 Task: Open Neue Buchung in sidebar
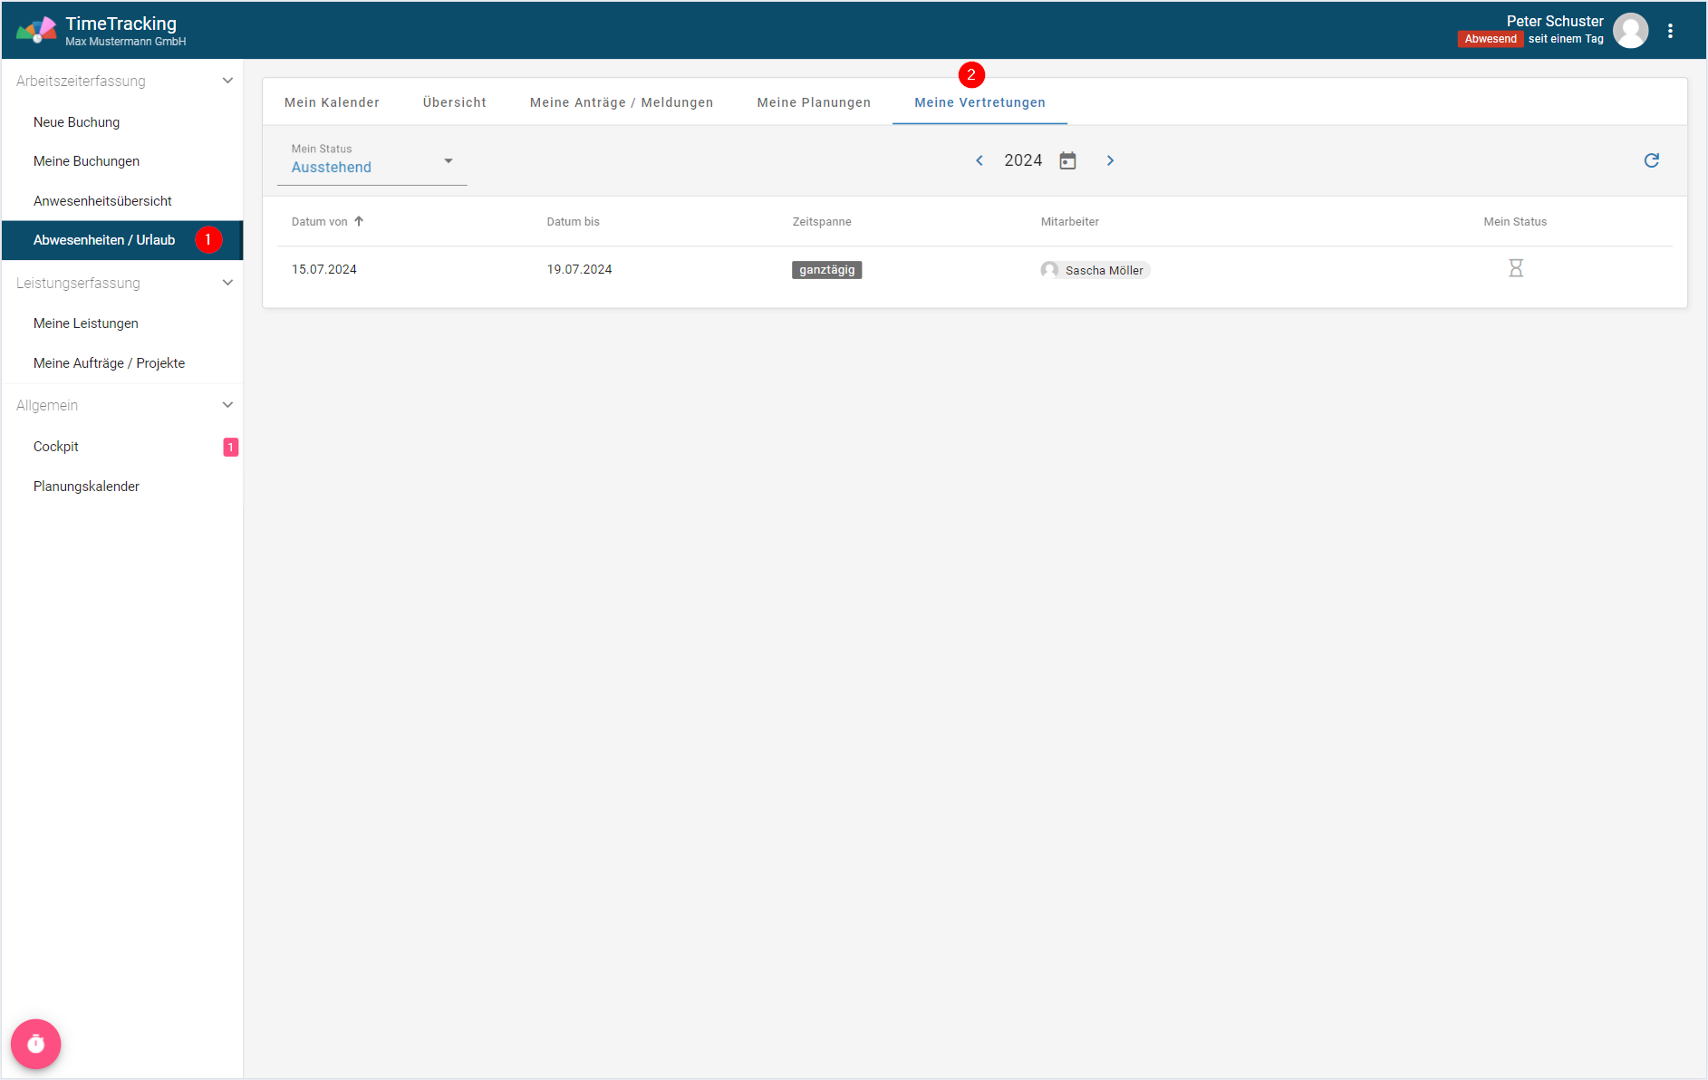pyautogui.click(x=76, y=122)
